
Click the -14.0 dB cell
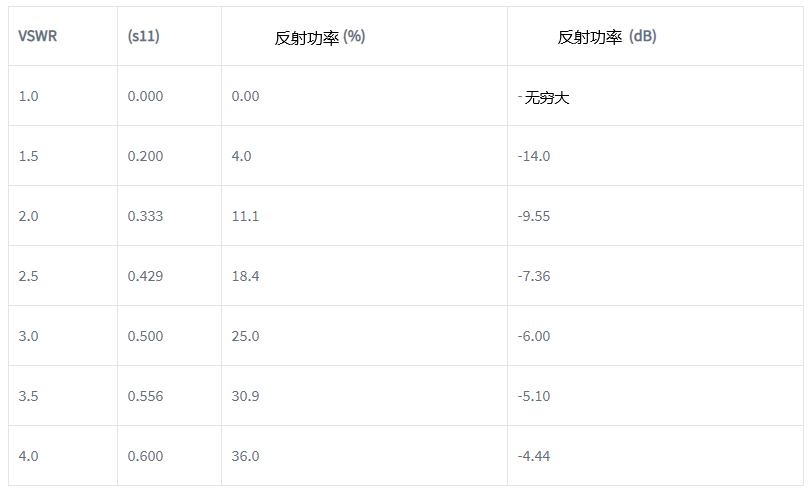[x=534, y=156]
